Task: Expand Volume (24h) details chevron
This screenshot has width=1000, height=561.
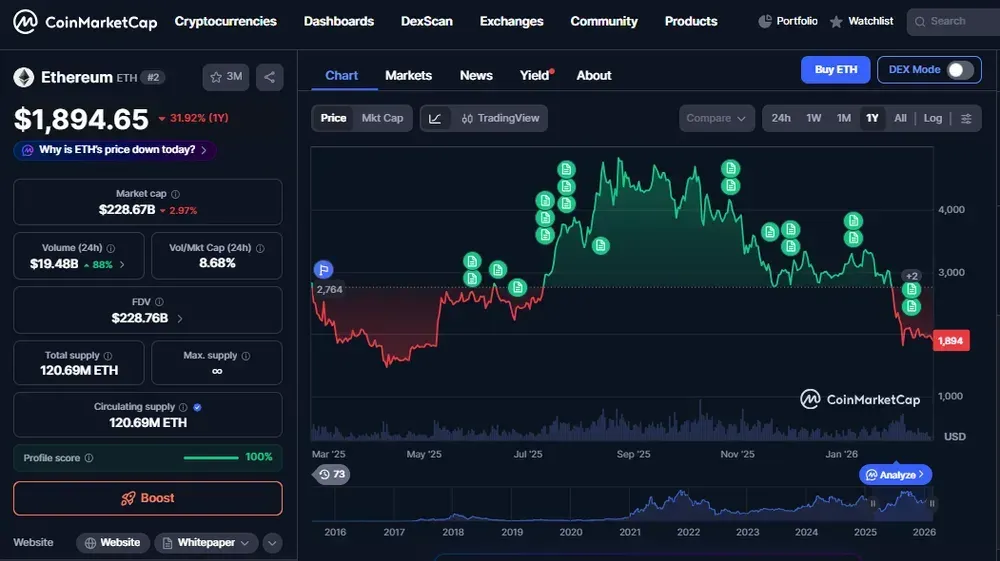Action: pyautogui.click(x=122, y=265)
